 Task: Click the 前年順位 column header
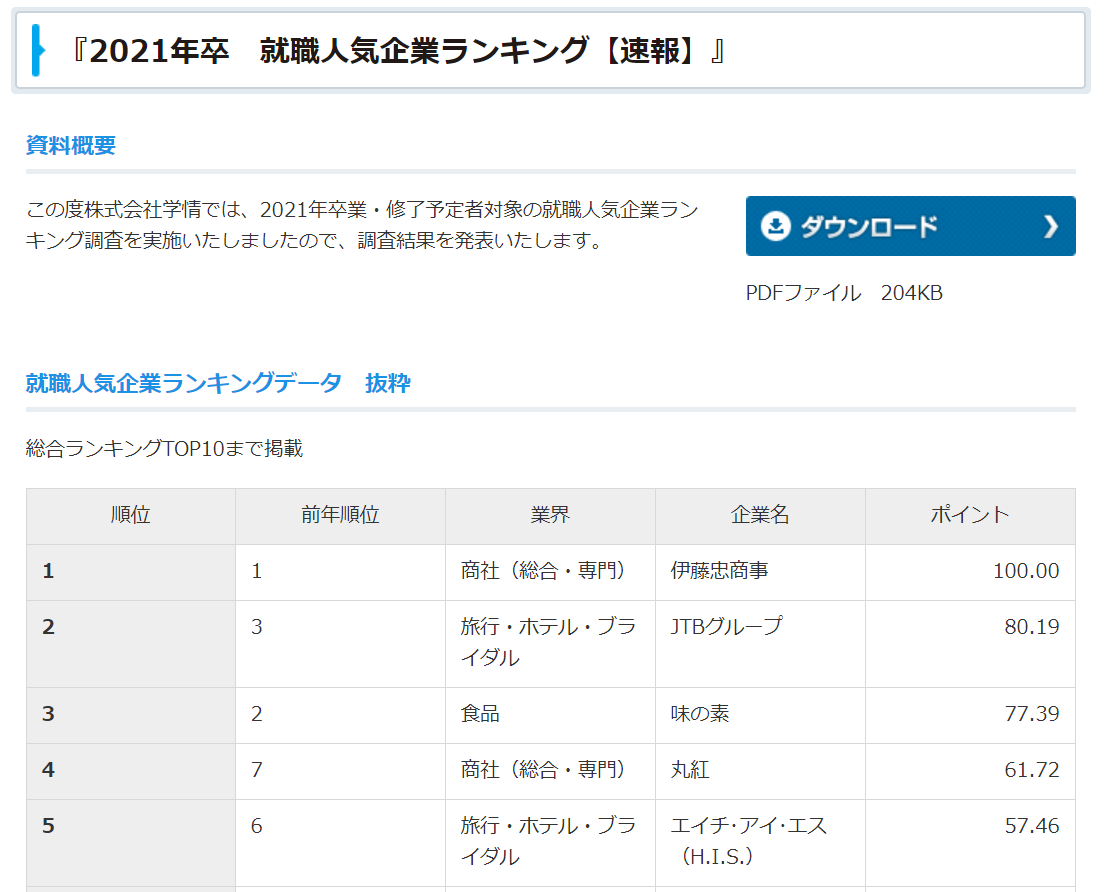click(341, 516)
